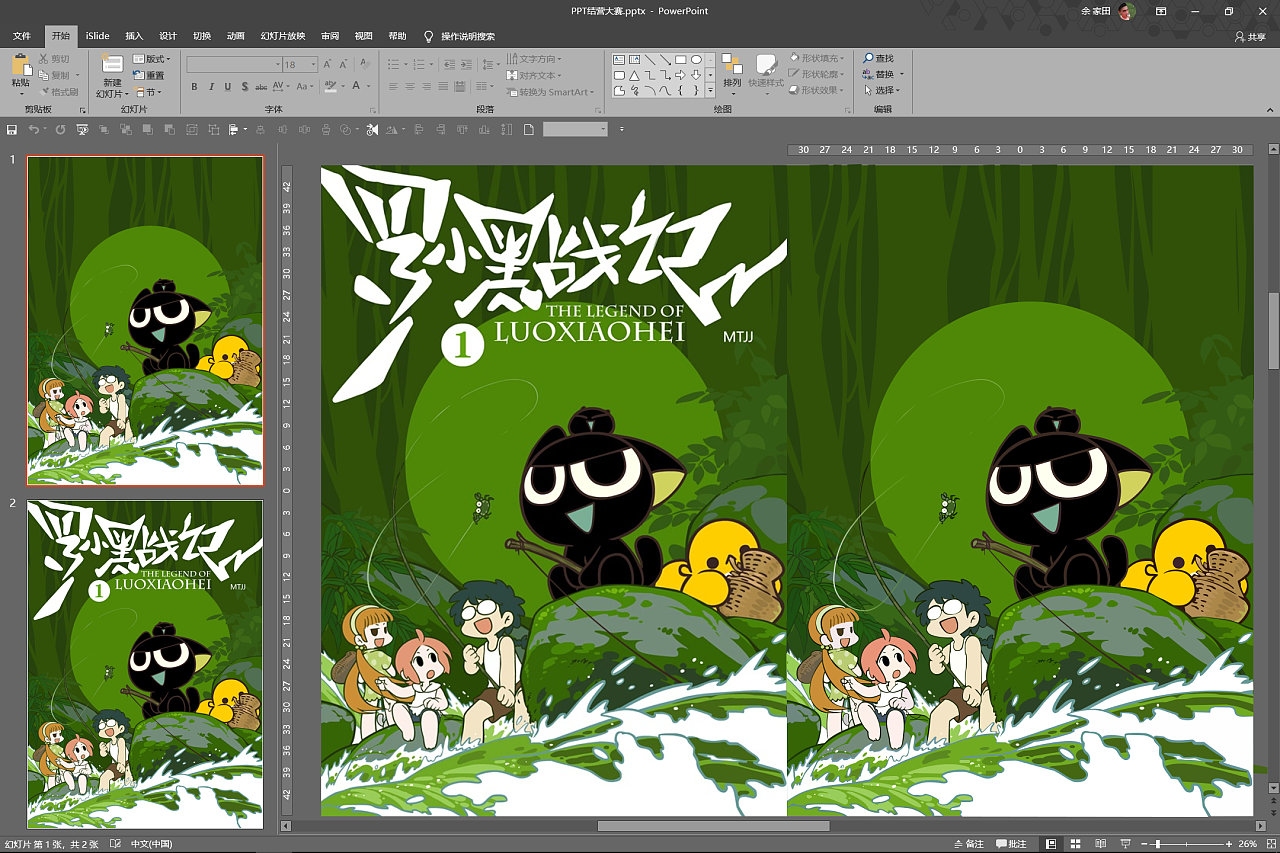
Task: Click the Share (共享) button
Action: [x=1250, y=36]
